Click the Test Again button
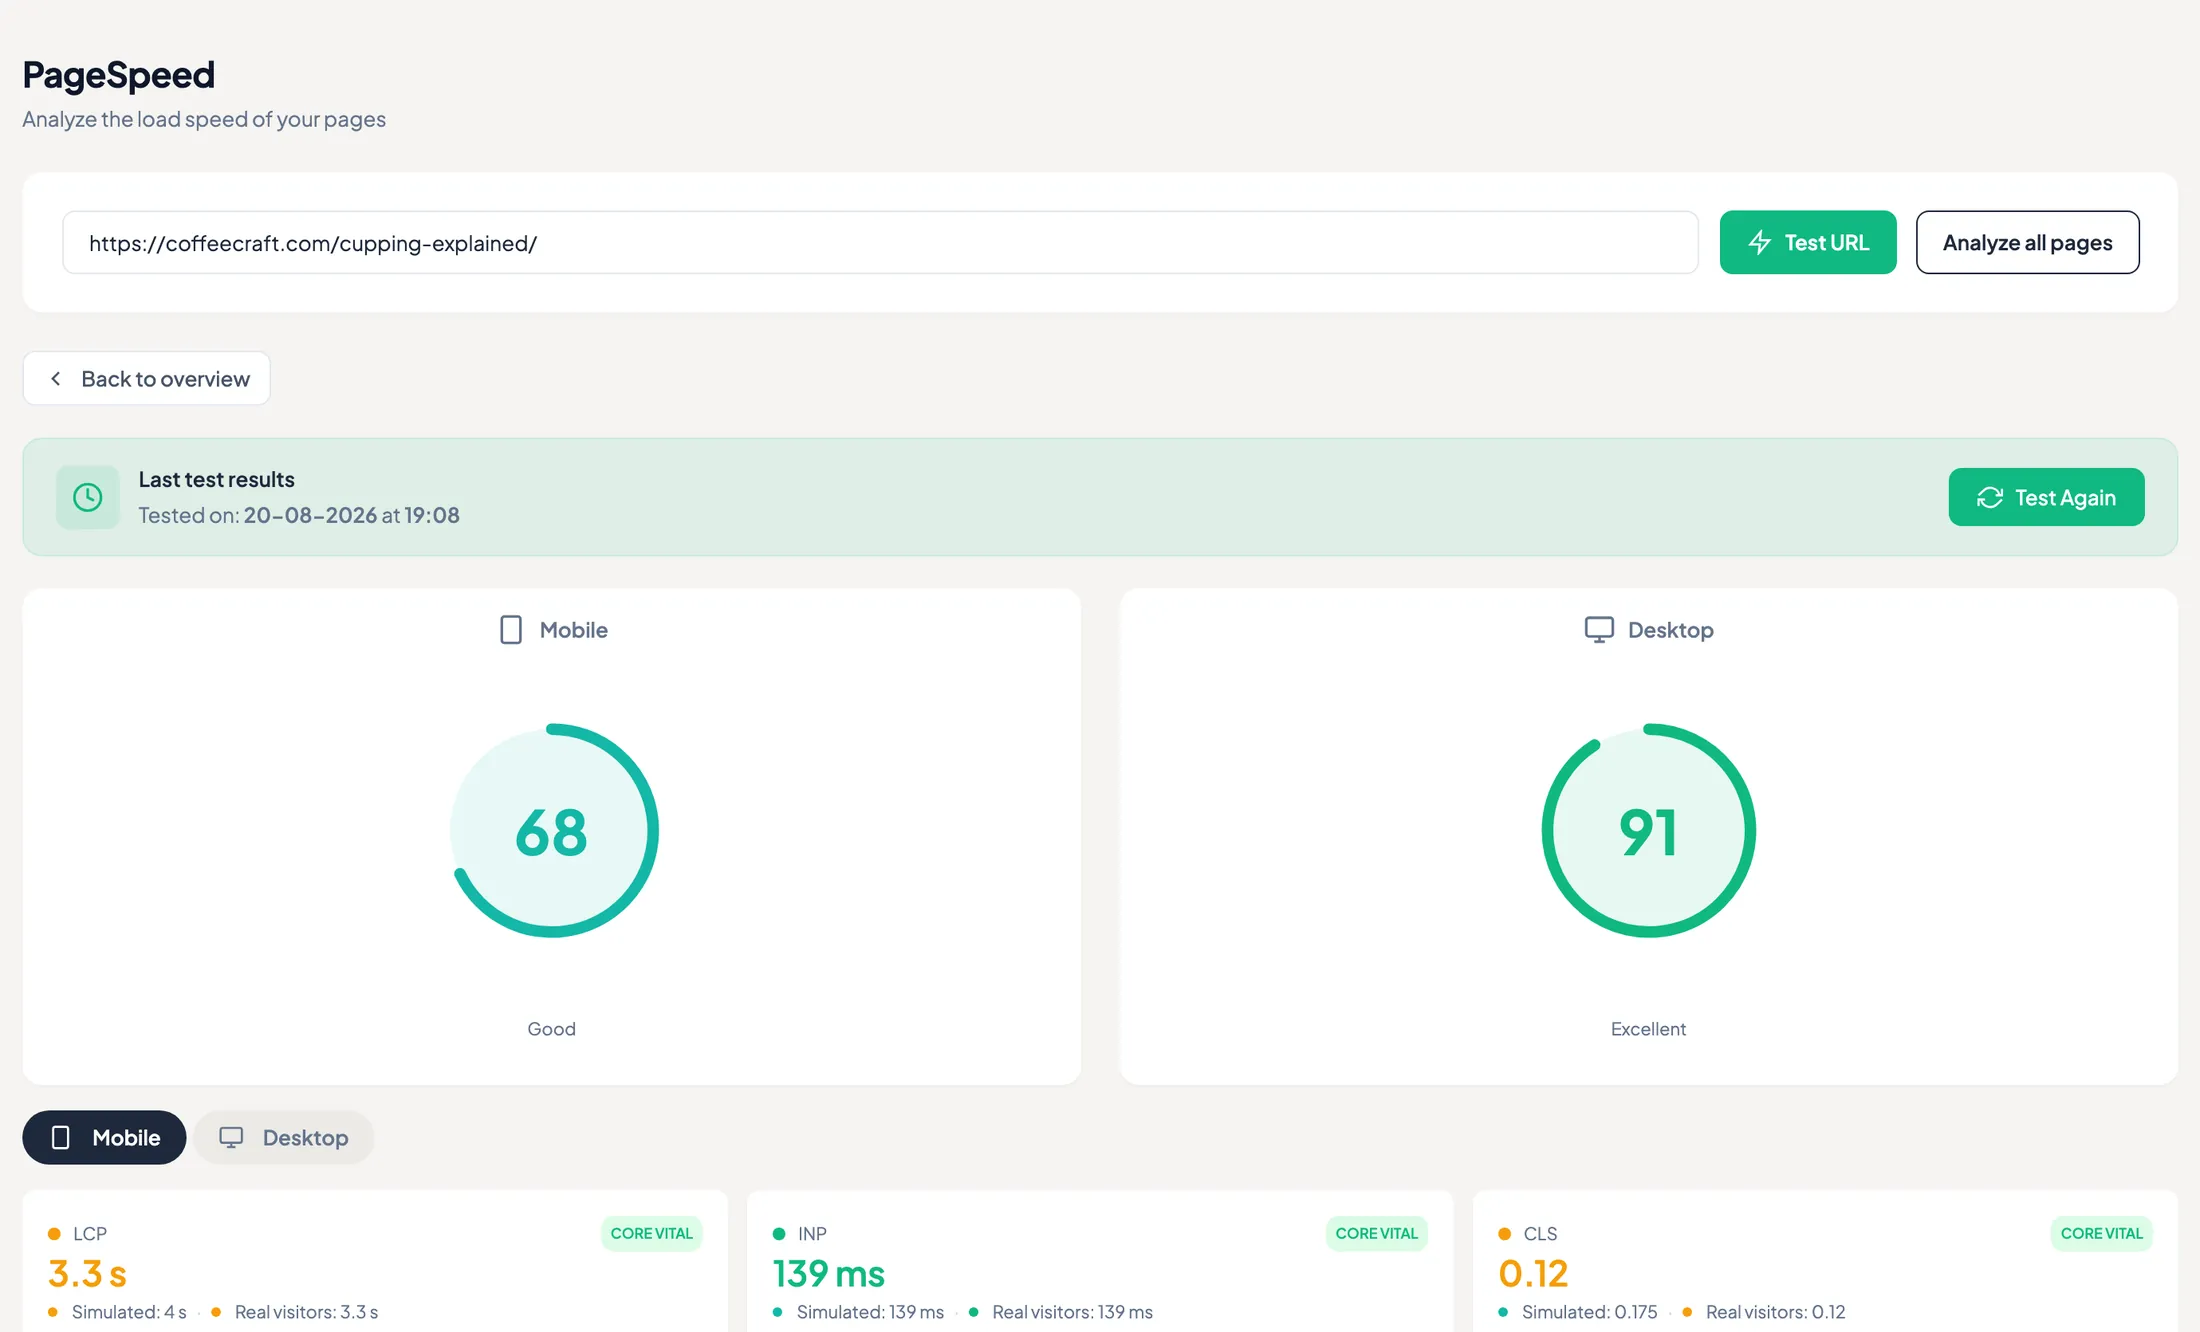The width and height of the screenshot is (2200, 1332). 2046,497
